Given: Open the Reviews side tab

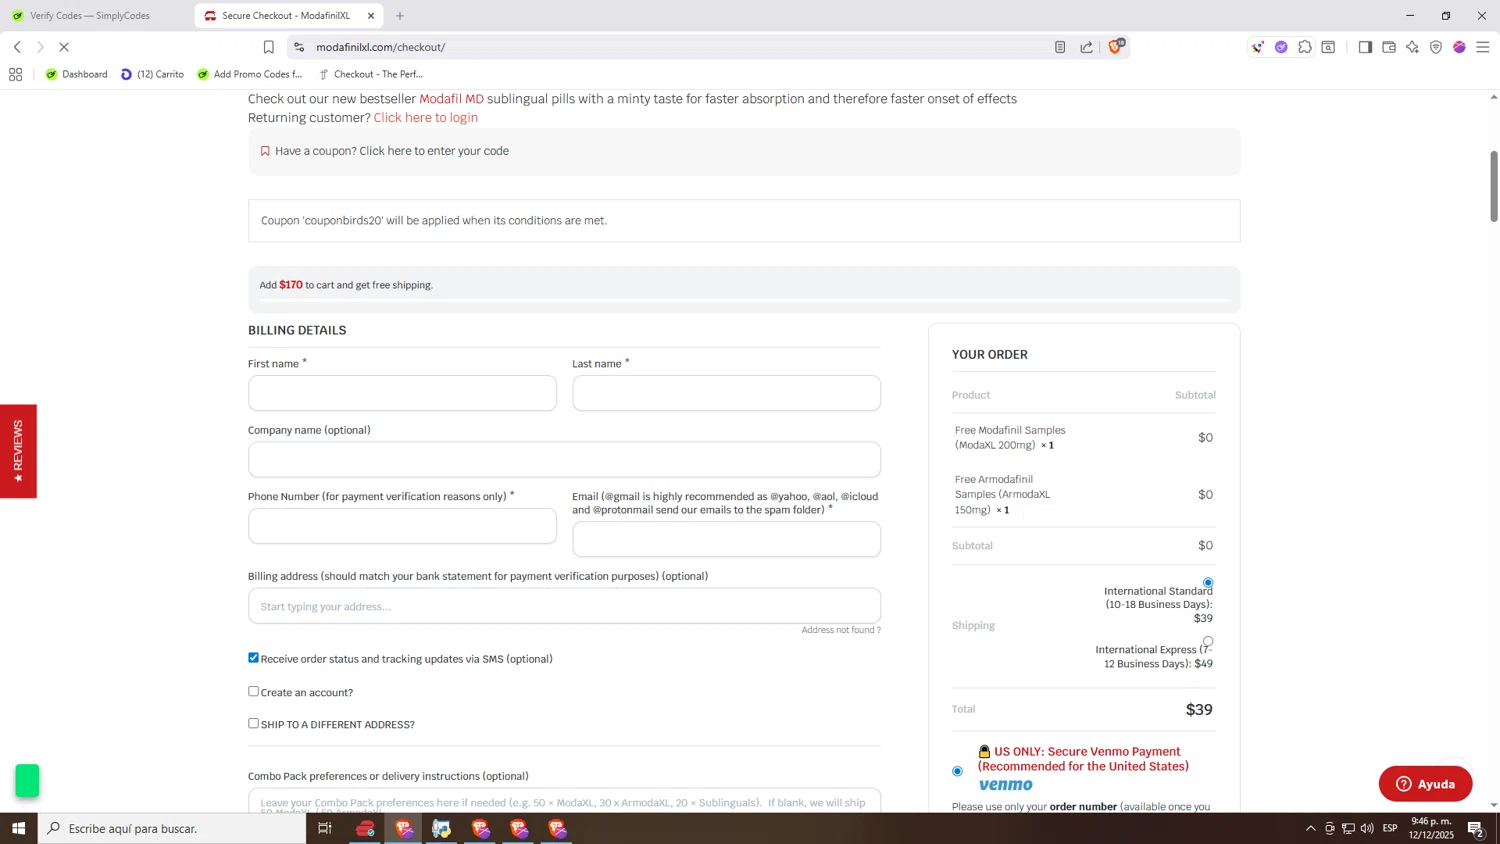Looking at the screenshot, I should pyautogui.click(x=18, y=451).
